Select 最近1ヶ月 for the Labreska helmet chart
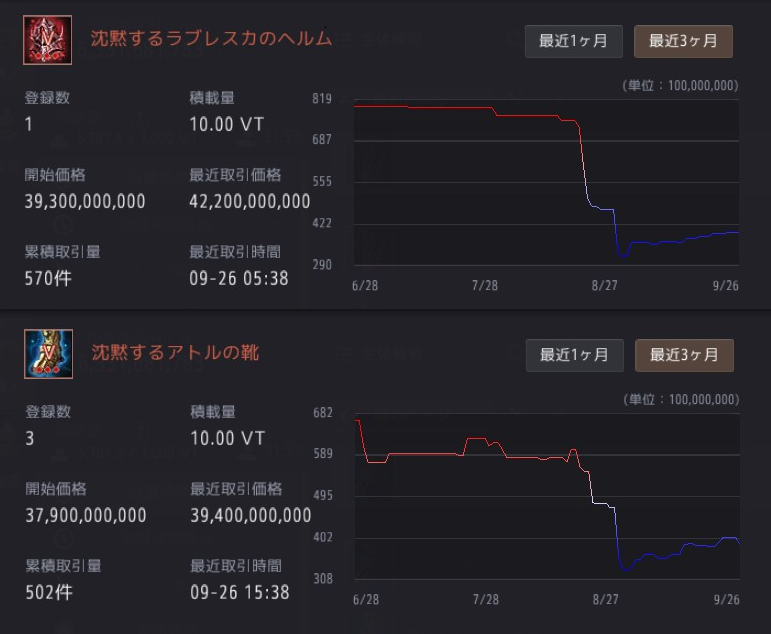771x634 pixels. tap(574, 41)
